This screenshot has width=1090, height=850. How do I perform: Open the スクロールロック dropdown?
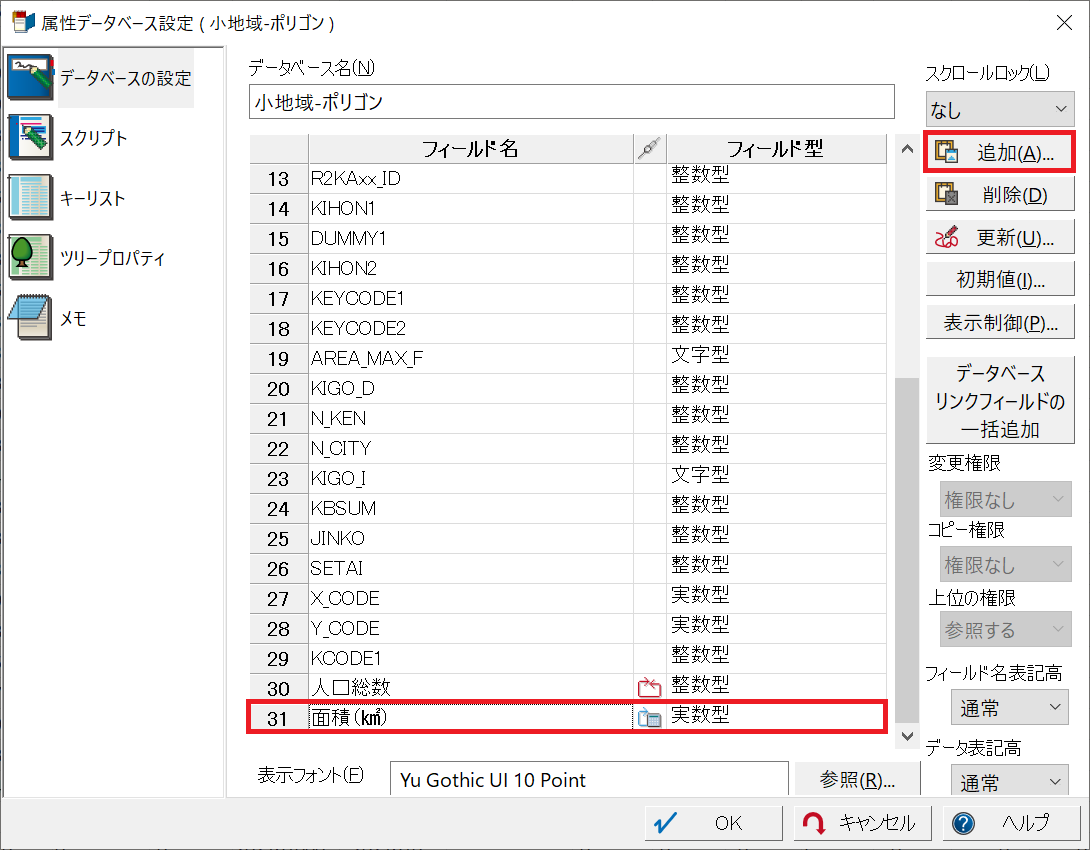[1000, 109]
